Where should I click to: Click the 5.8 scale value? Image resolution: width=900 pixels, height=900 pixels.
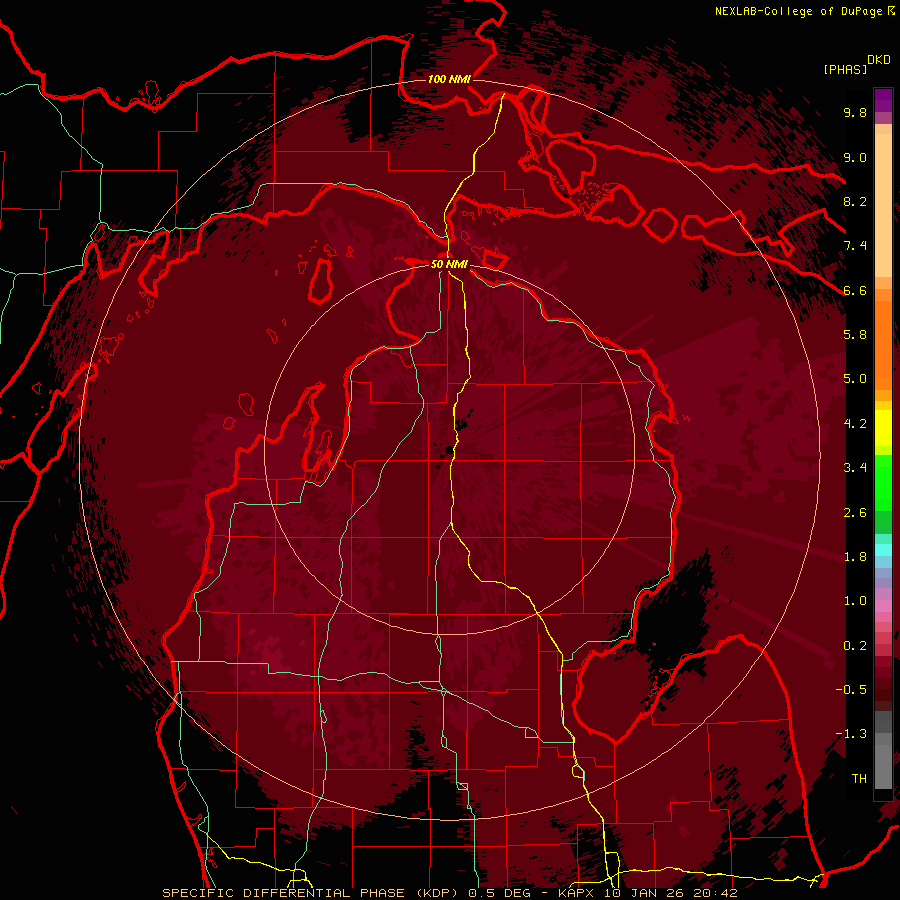coord(855,335)
